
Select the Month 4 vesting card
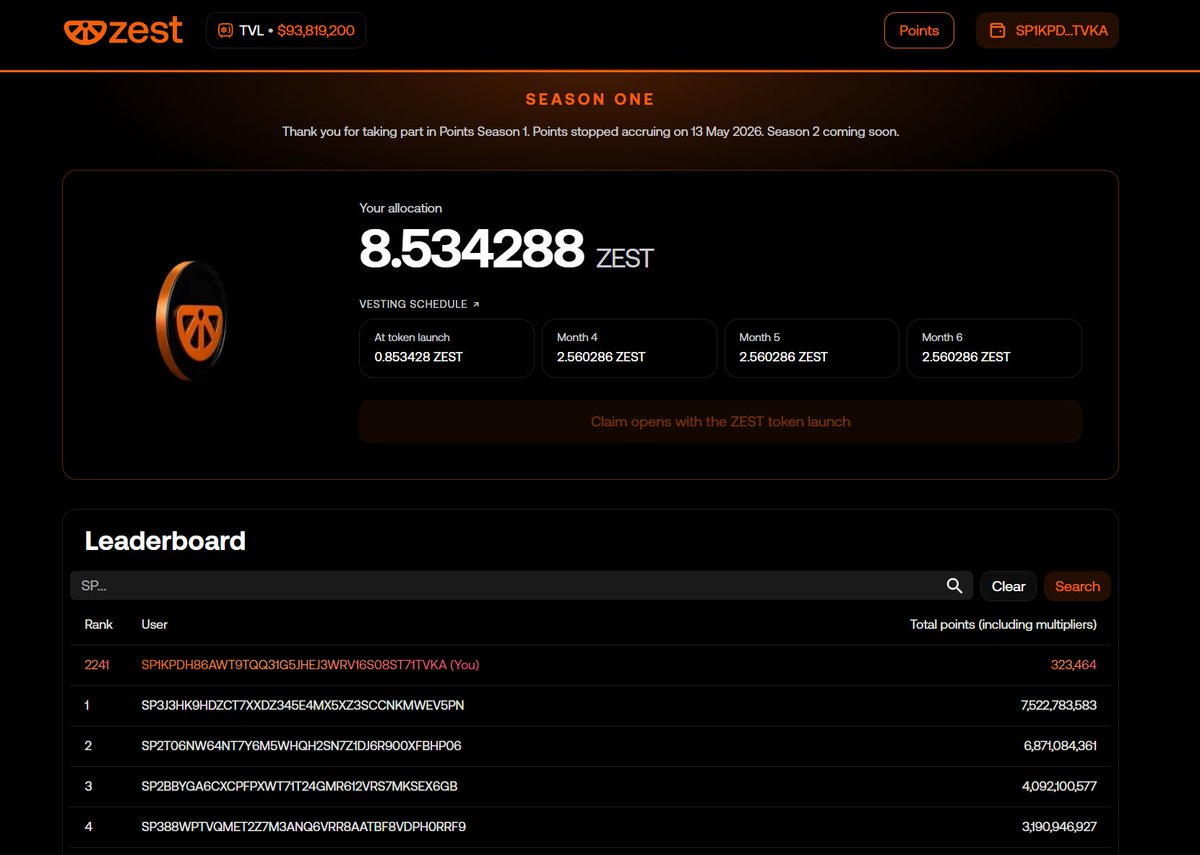pos(629,348)
